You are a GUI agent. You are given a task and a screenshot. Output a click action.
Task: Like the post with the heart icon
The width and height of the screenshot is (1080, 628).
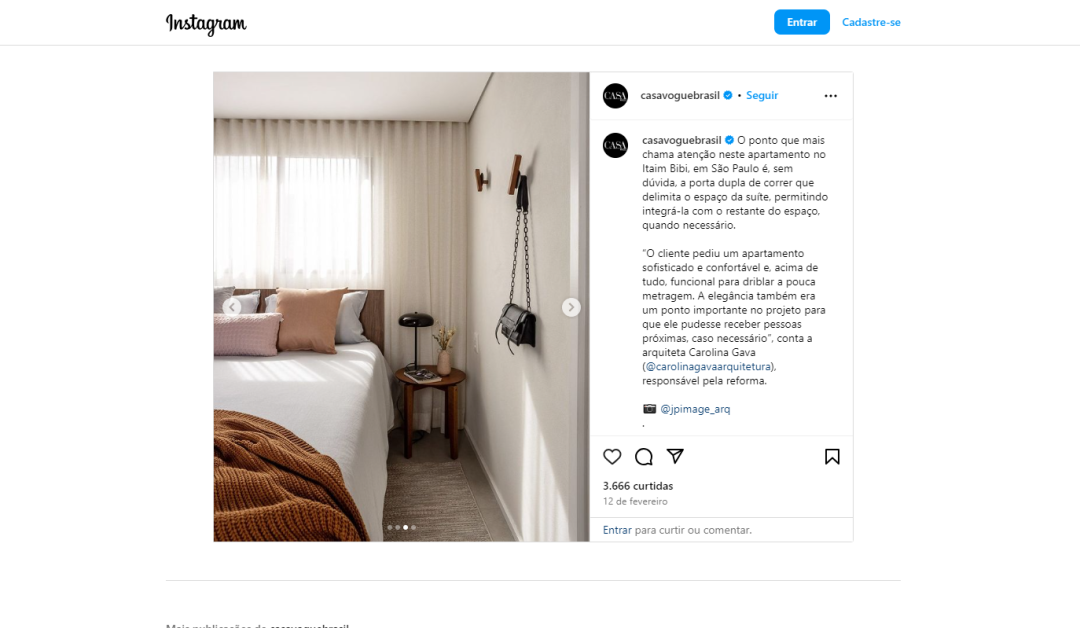pos(612,457)
